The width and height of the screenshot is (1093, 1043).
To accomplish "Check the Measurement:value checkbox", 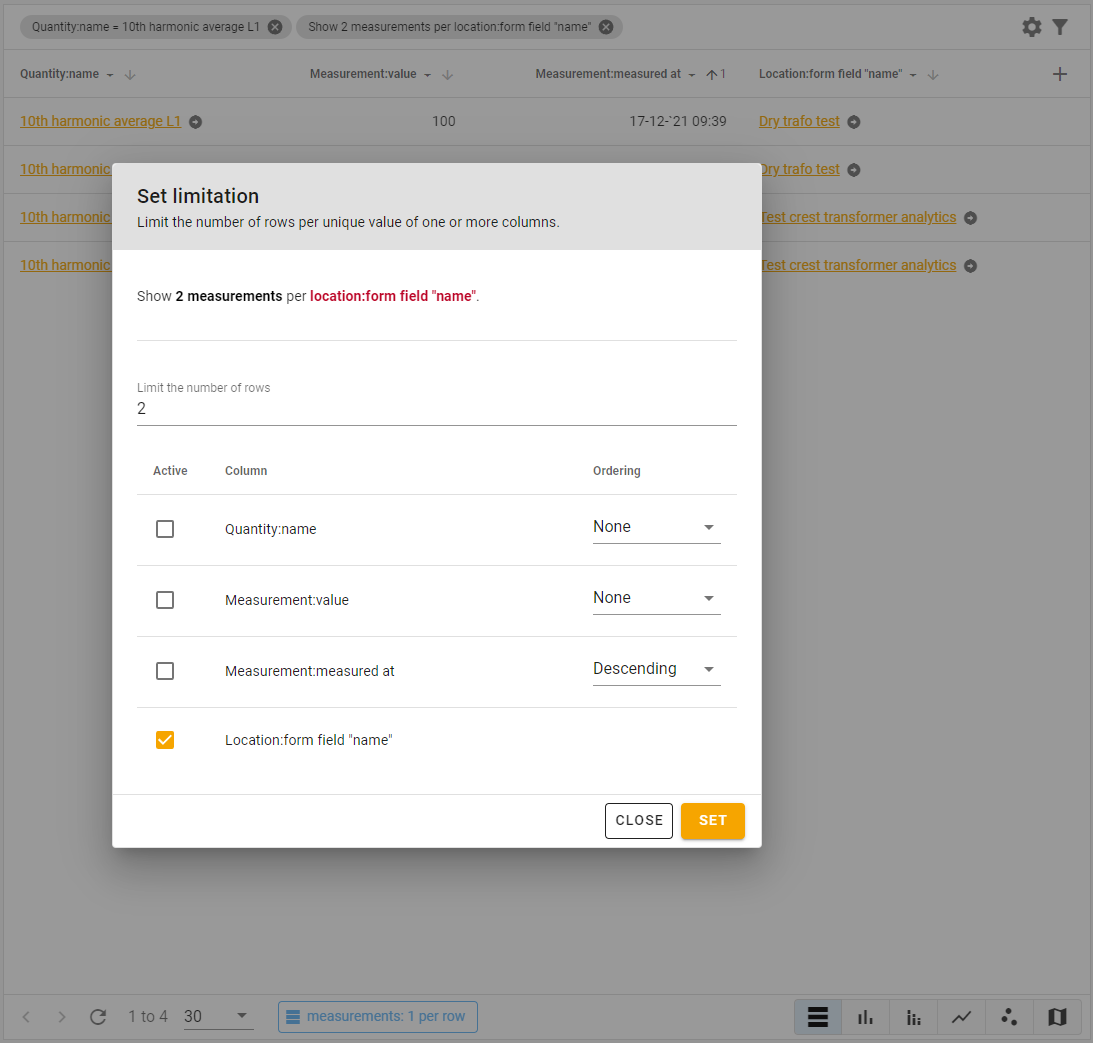I will coord(165,600).
